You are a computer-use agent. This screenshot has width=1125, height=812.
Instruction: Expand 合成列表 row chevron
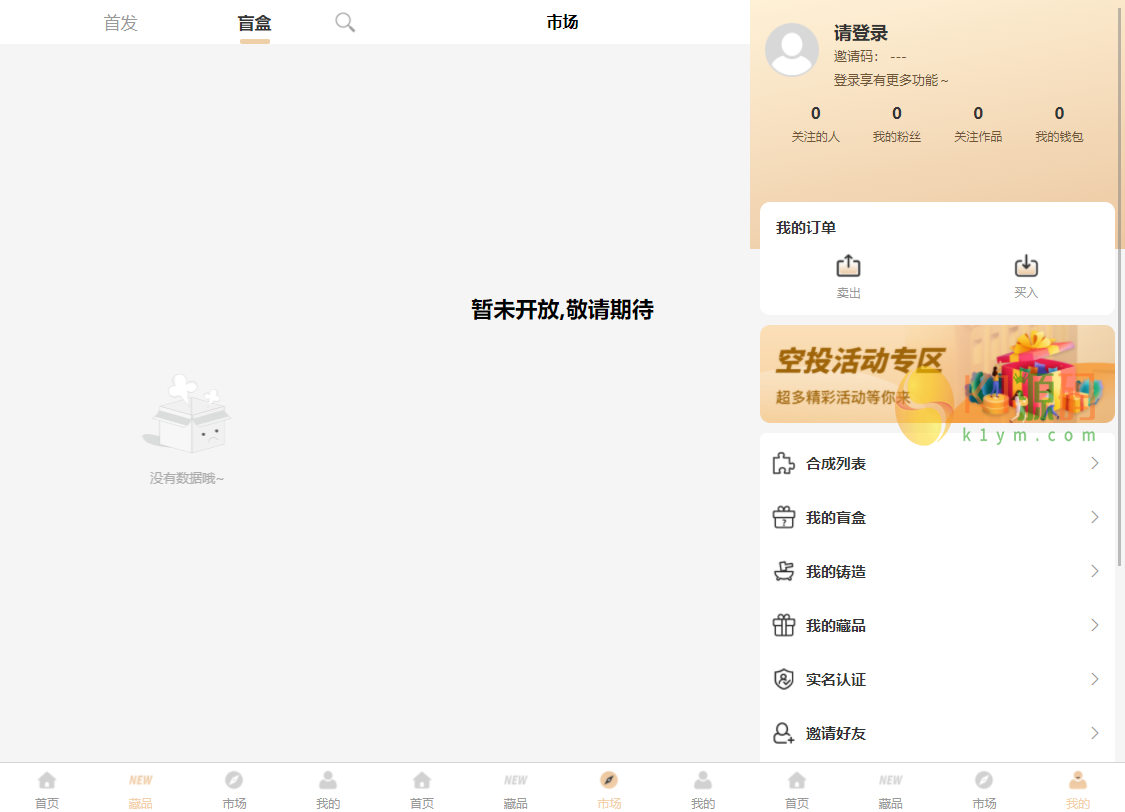tap(1094, 463)
